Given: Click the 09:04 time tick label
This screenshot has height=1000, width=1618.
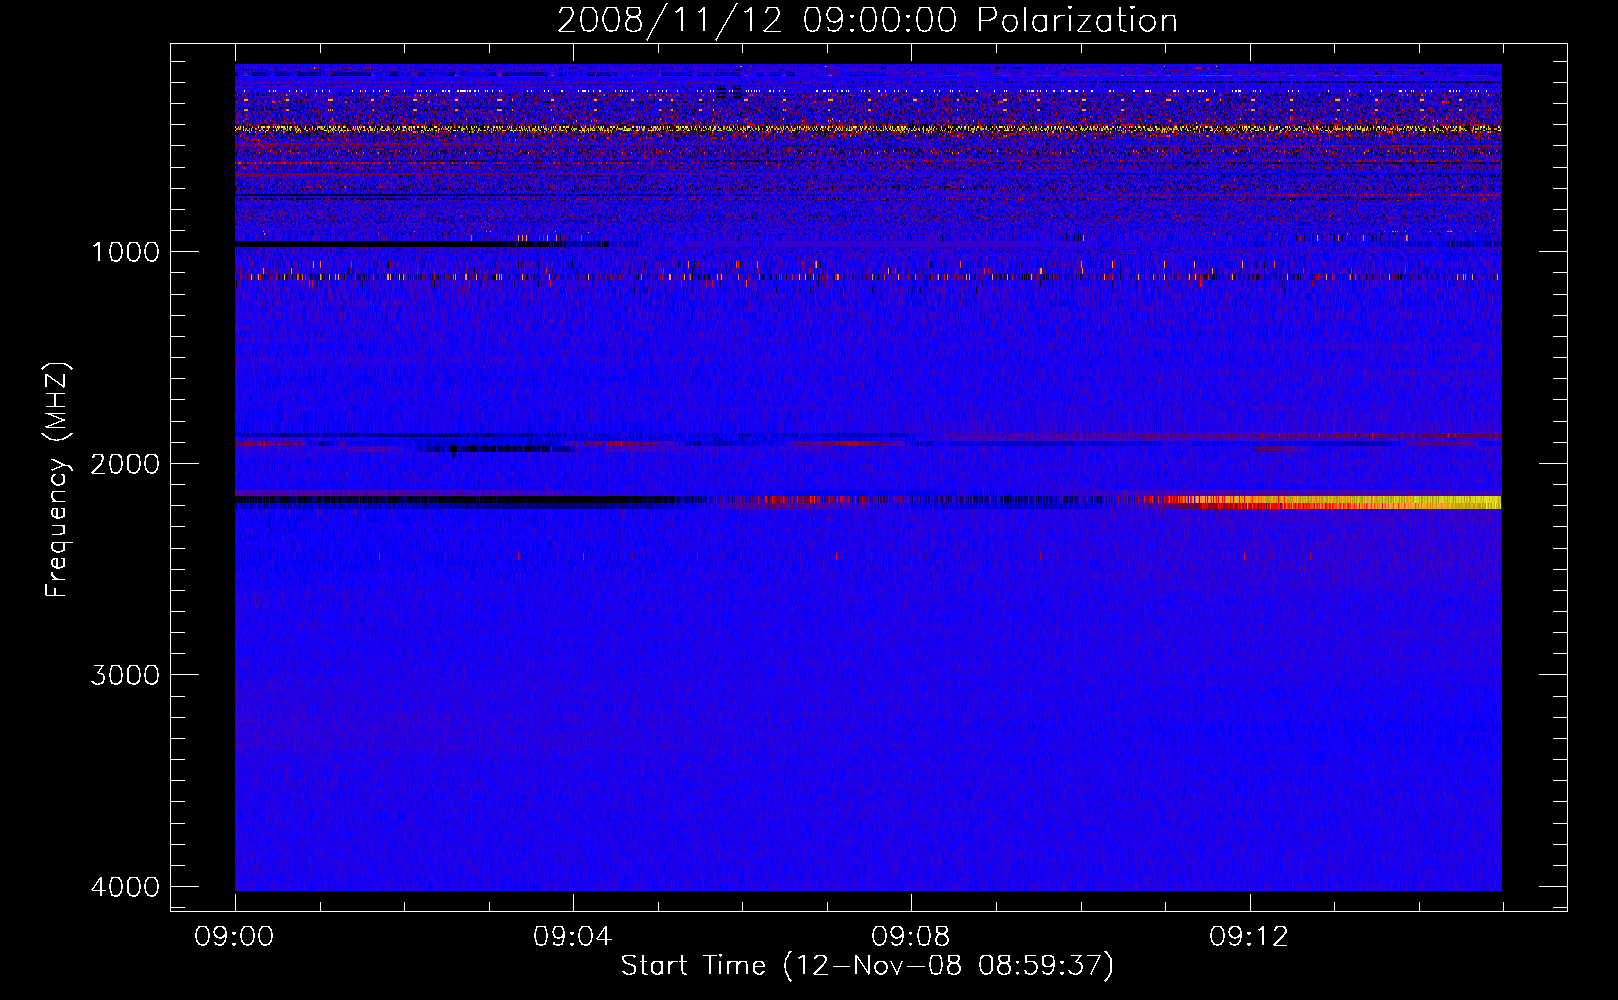Looking at the screenshot, I should 573,937.
